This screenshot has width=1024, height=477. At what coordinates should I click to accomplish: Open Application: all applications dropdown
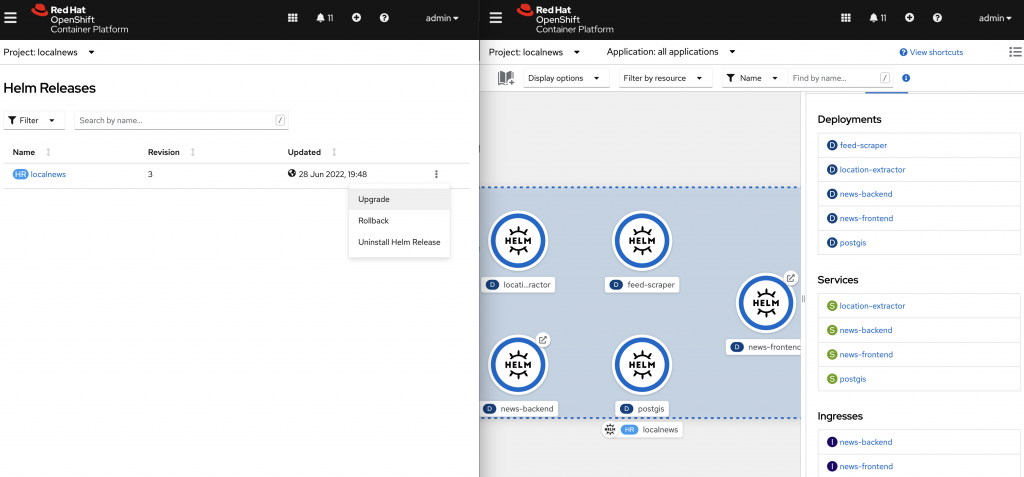click(671, 52)
